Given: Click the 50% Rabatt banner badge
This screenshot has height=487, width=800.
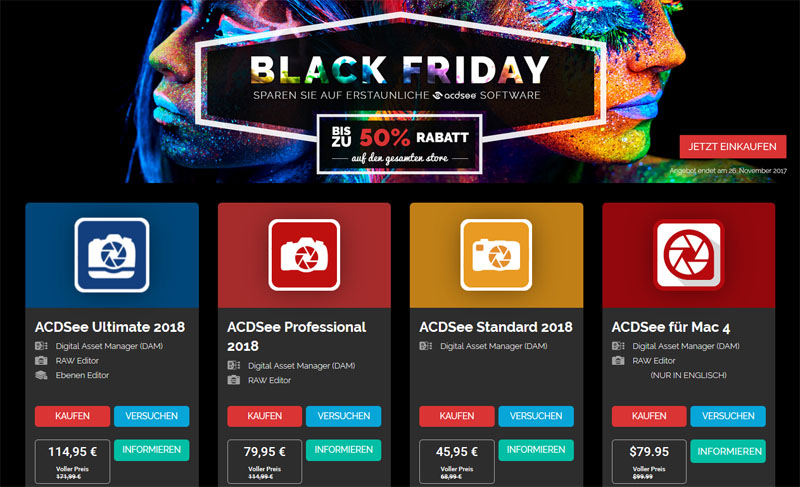Looking at the screenshot, I should click(399, 144).
